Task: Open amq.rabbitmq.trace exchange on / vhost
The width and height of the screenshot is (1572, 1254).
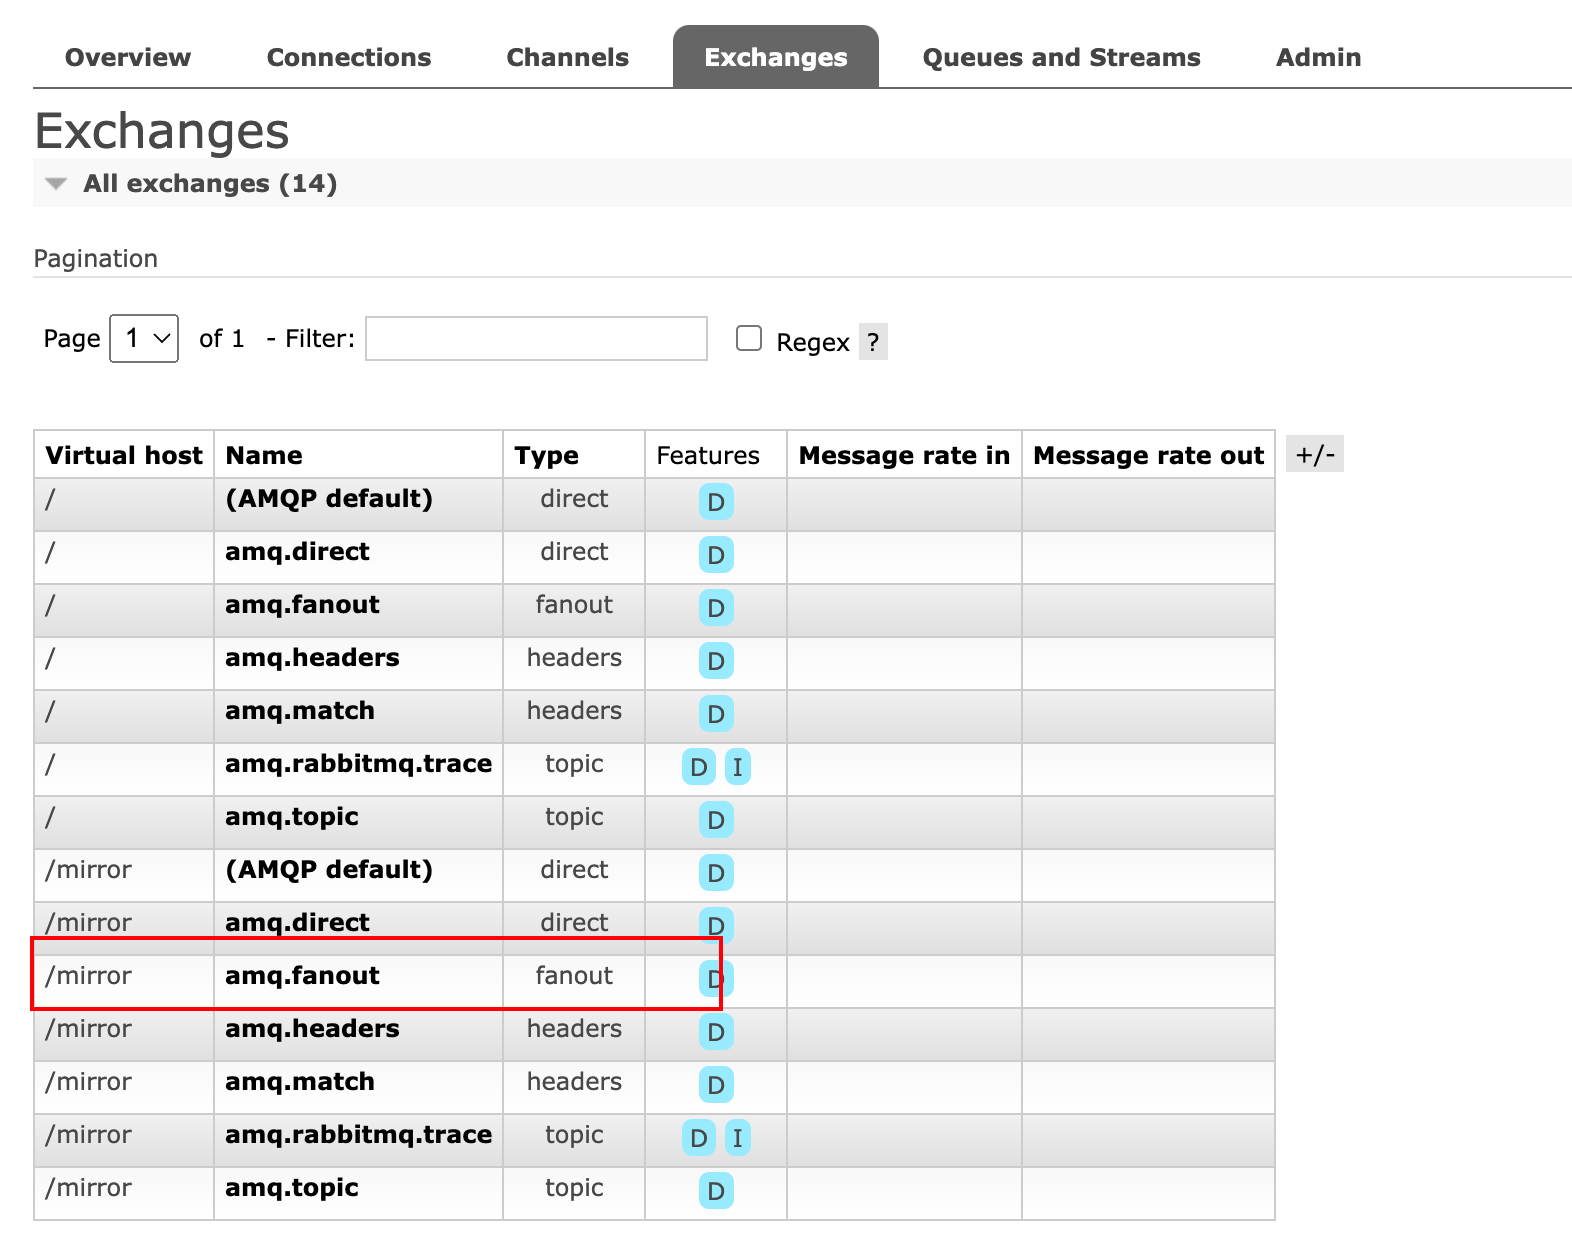Action: [x=358, y=764]
